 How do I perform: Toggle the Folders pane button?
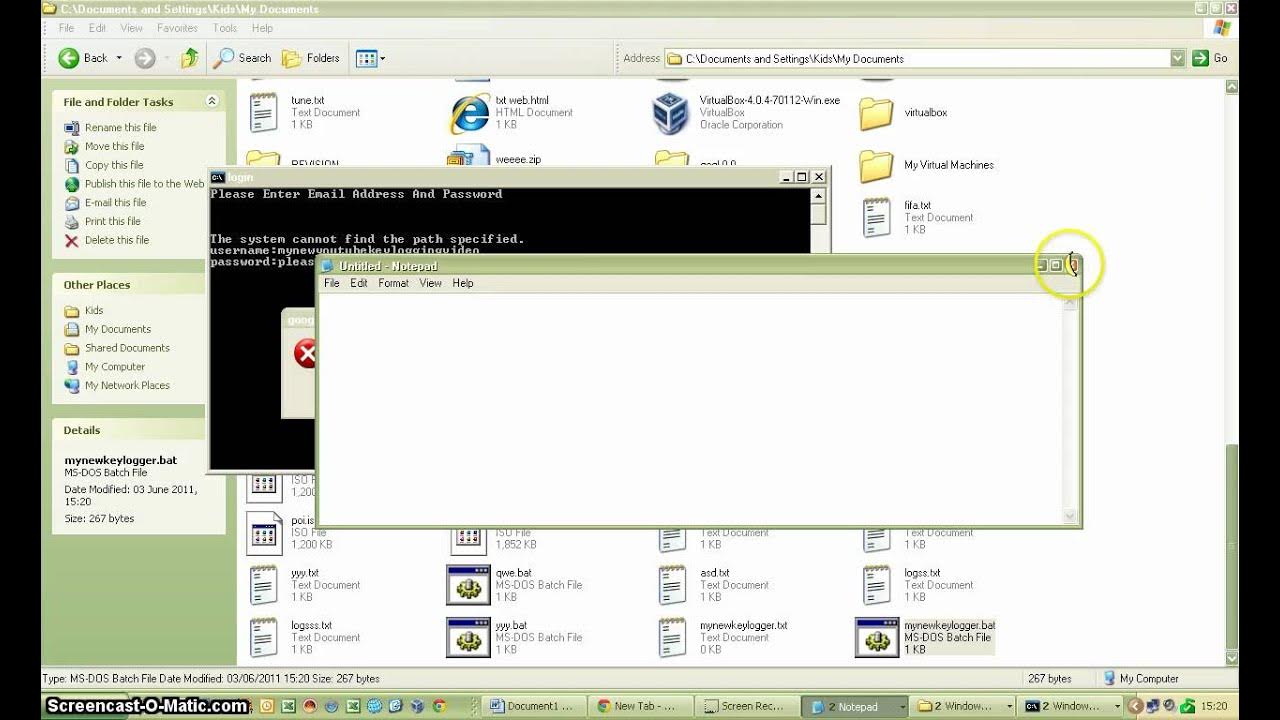coord(311,58)
